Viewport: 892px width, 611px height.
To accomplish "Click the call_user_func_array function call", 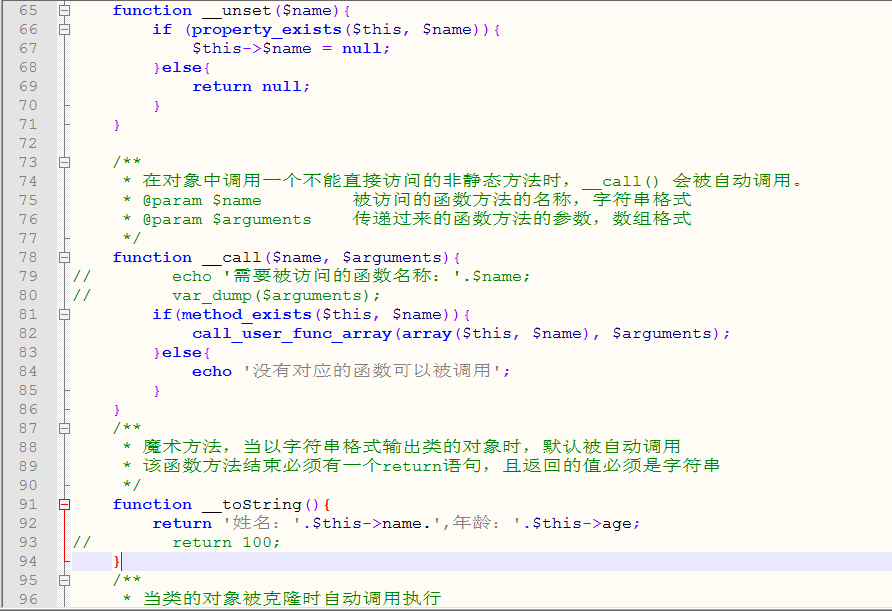I will pos(292,334).
